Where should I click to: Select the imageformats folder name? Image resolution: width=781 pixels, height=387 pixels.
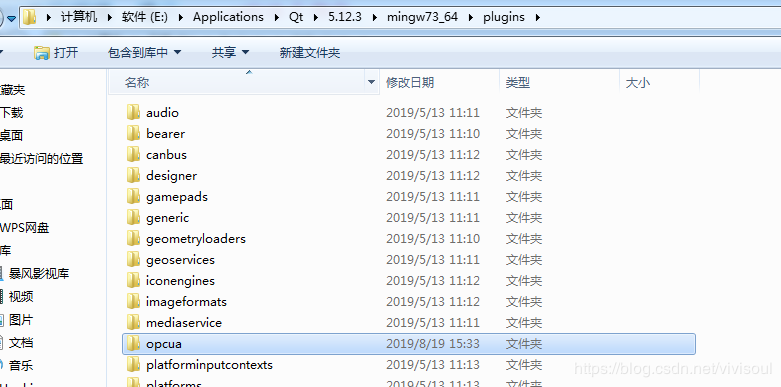186,302
